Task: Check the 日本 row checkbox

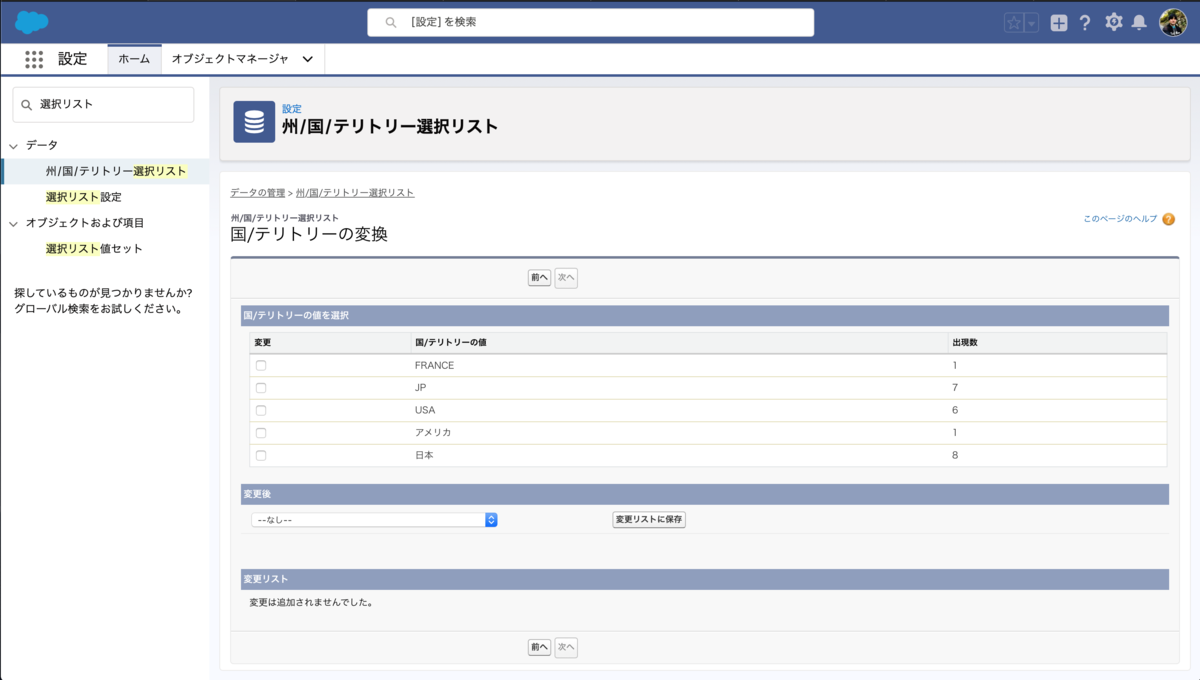Action: pyautogui.click(x=261, y=455)
